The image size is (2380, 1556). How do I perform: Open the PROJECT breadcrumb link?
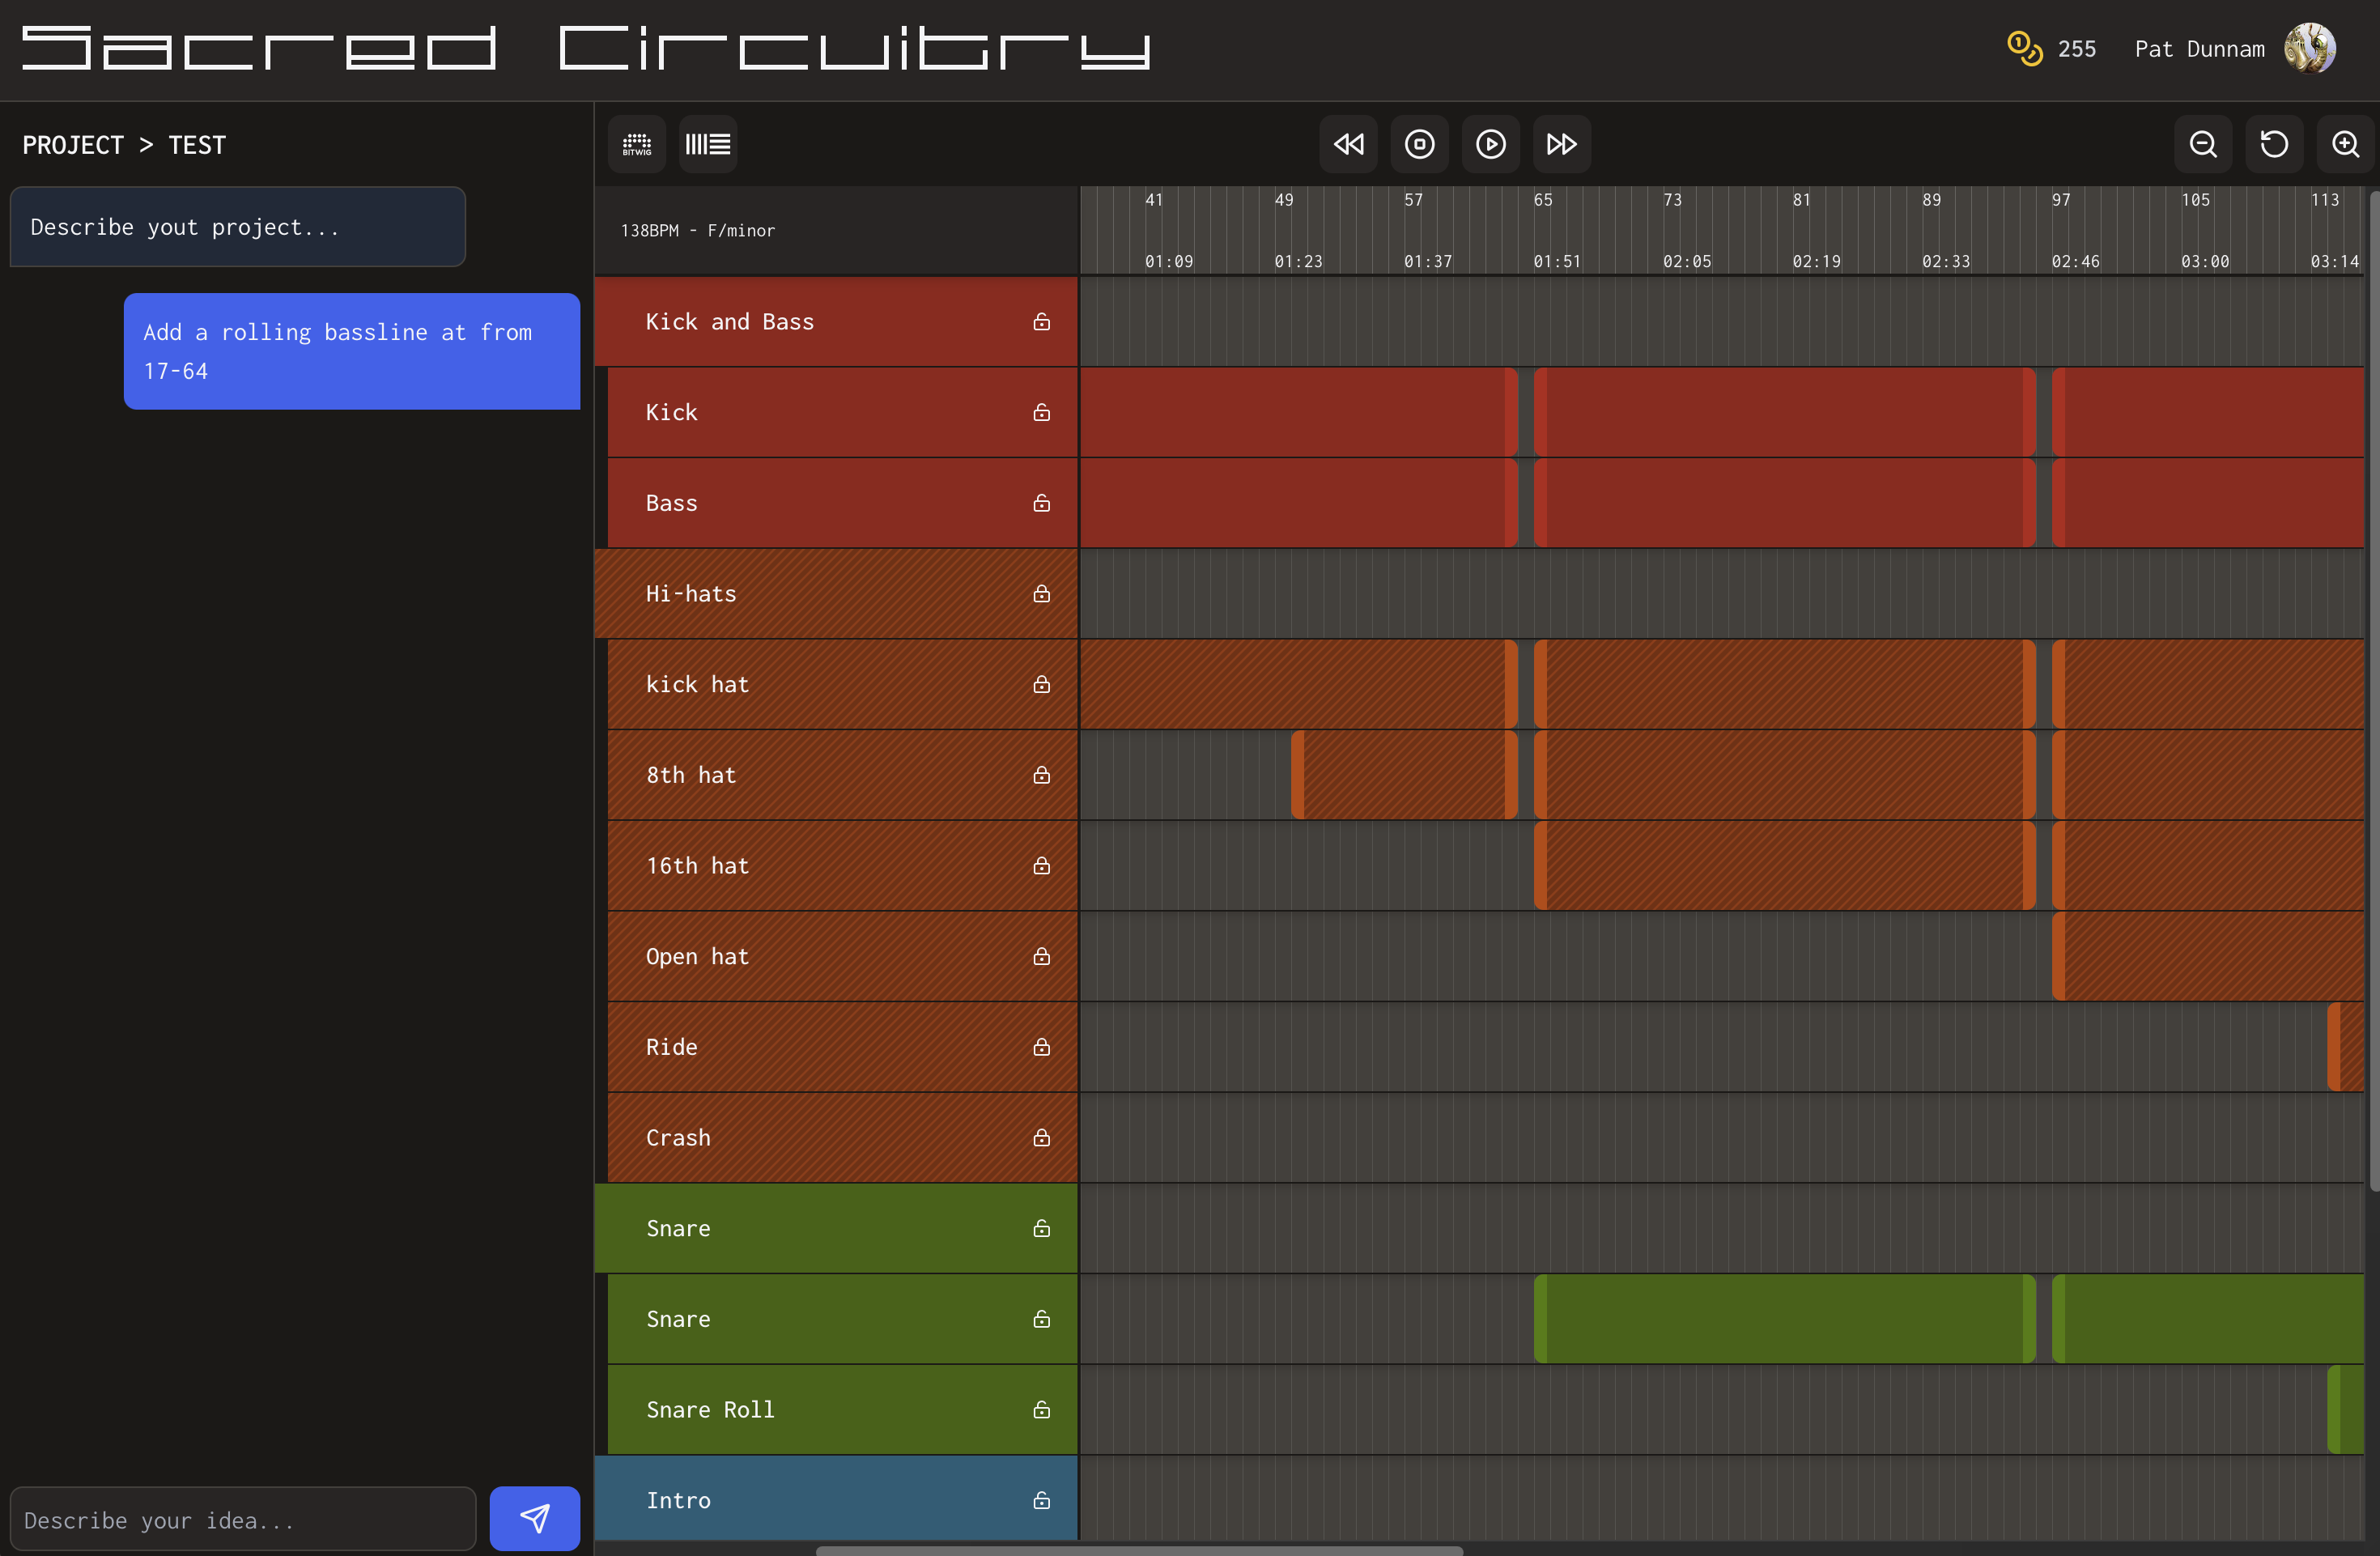(73, 145)
